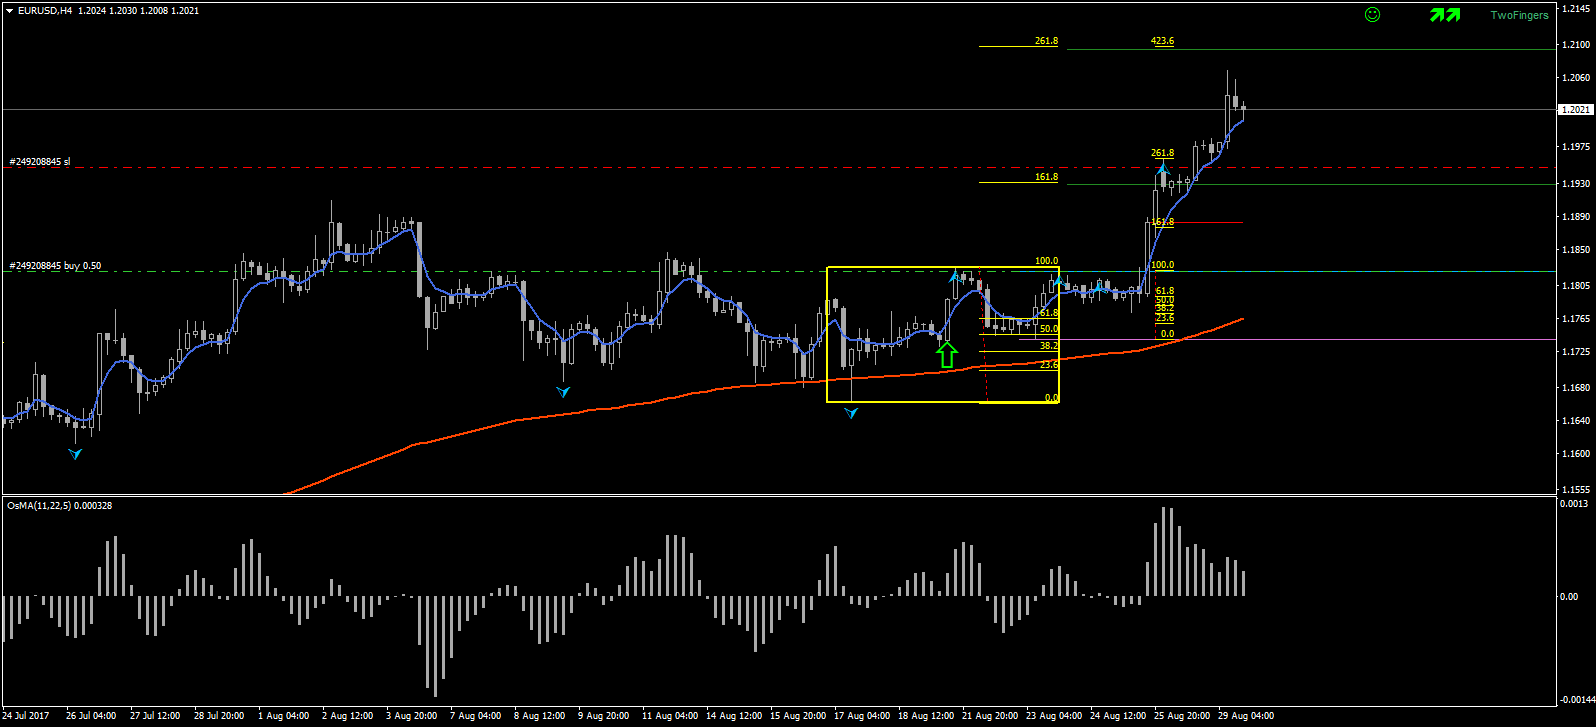Click the green double-arrow trend icon
The image size is (1596, 727).
click(1445, 15)
